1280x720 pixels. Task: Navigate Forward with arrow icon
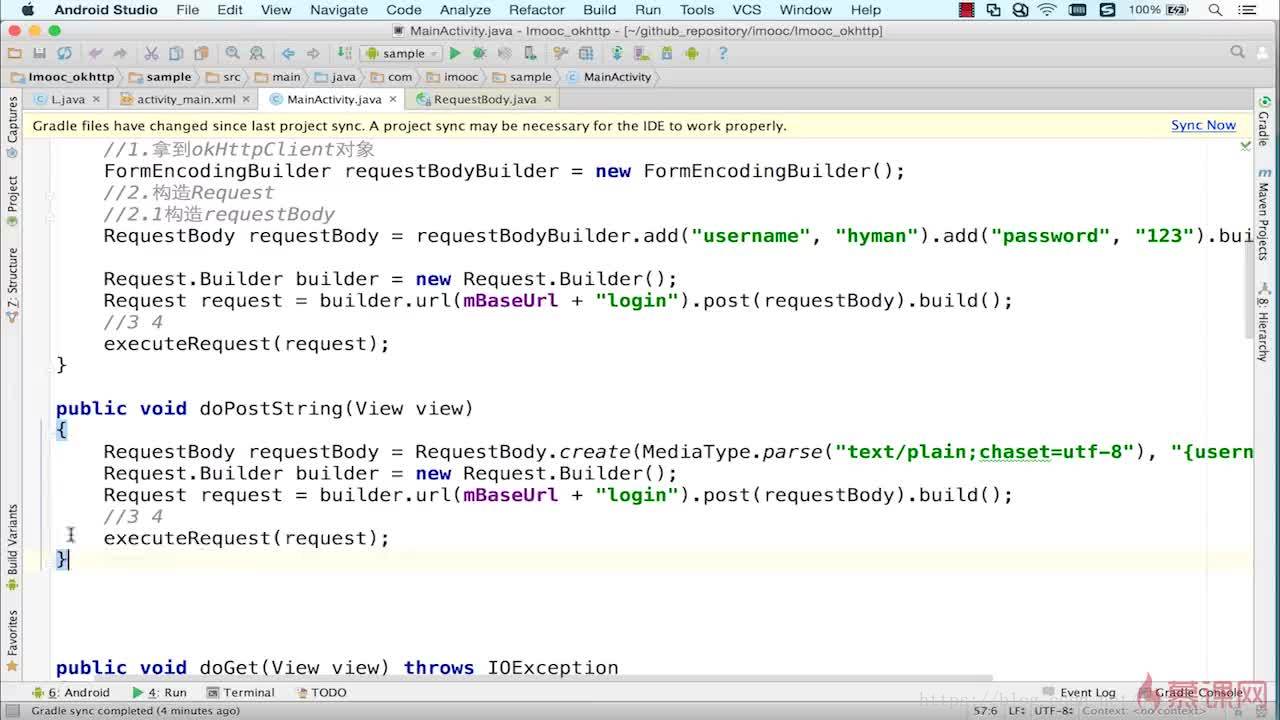pos(313,53)
